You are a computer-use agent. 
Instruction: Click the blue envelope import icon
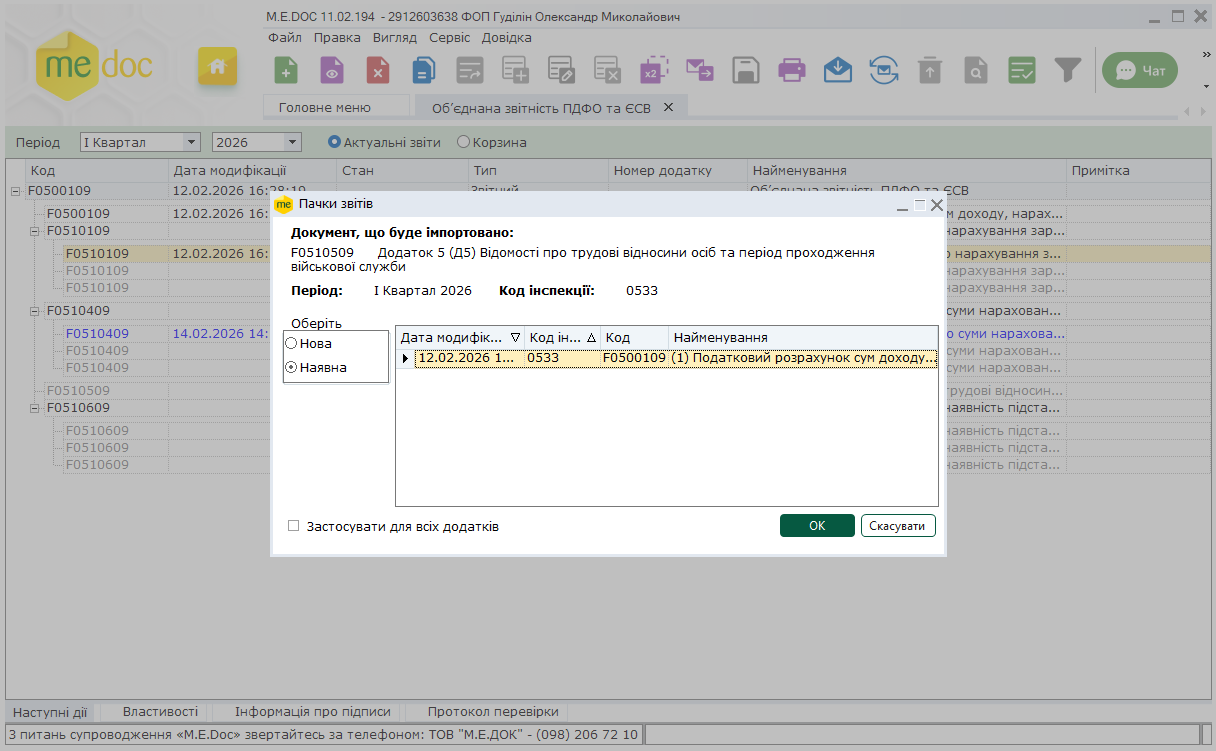(837, 70)
